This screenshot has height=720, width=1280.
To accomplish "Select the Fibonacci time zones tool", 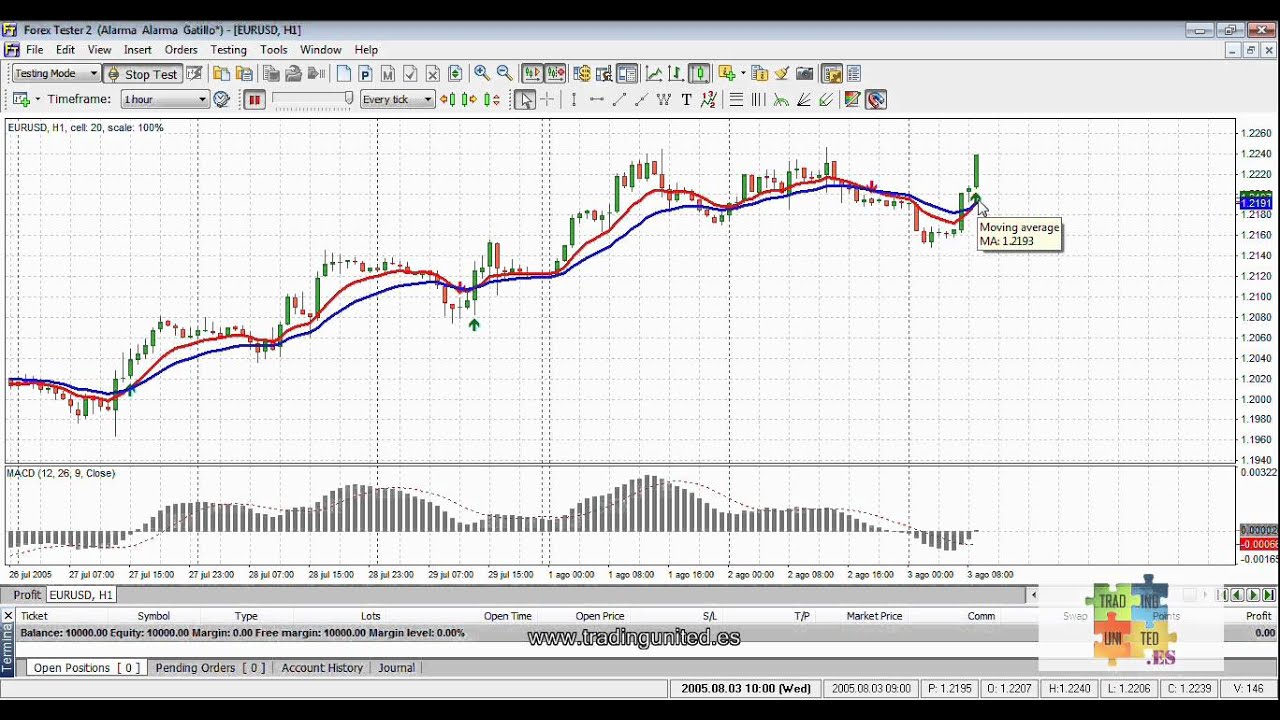I will click(758, 99).
